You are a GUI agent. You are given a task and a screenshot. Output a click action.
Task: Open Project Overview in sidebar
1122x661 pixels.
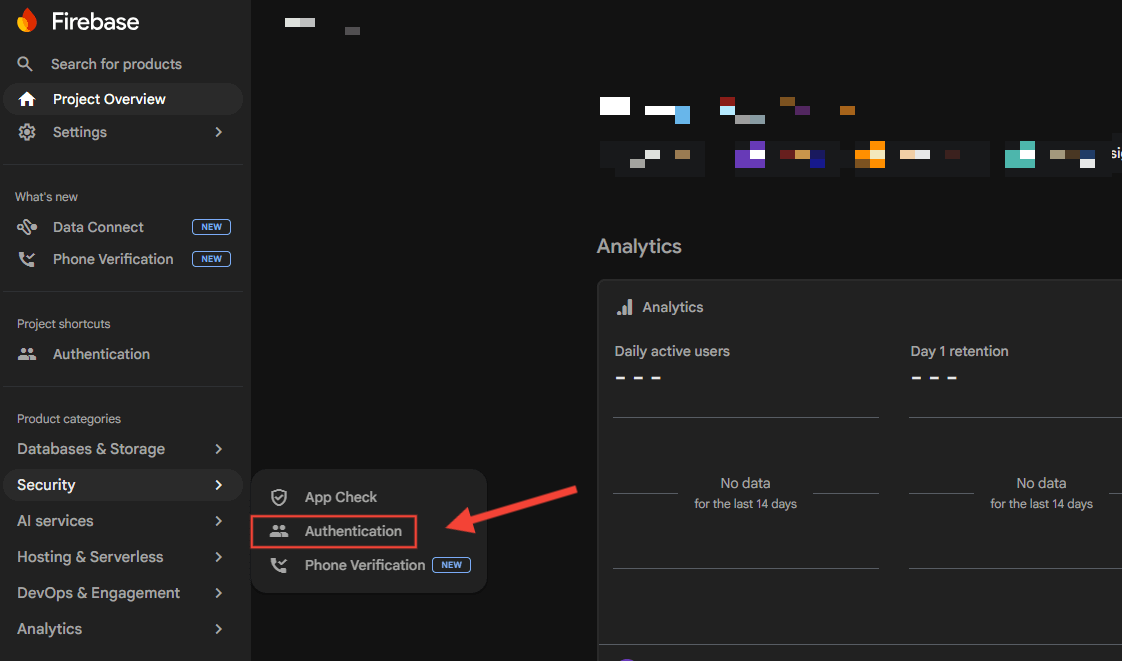123,99
